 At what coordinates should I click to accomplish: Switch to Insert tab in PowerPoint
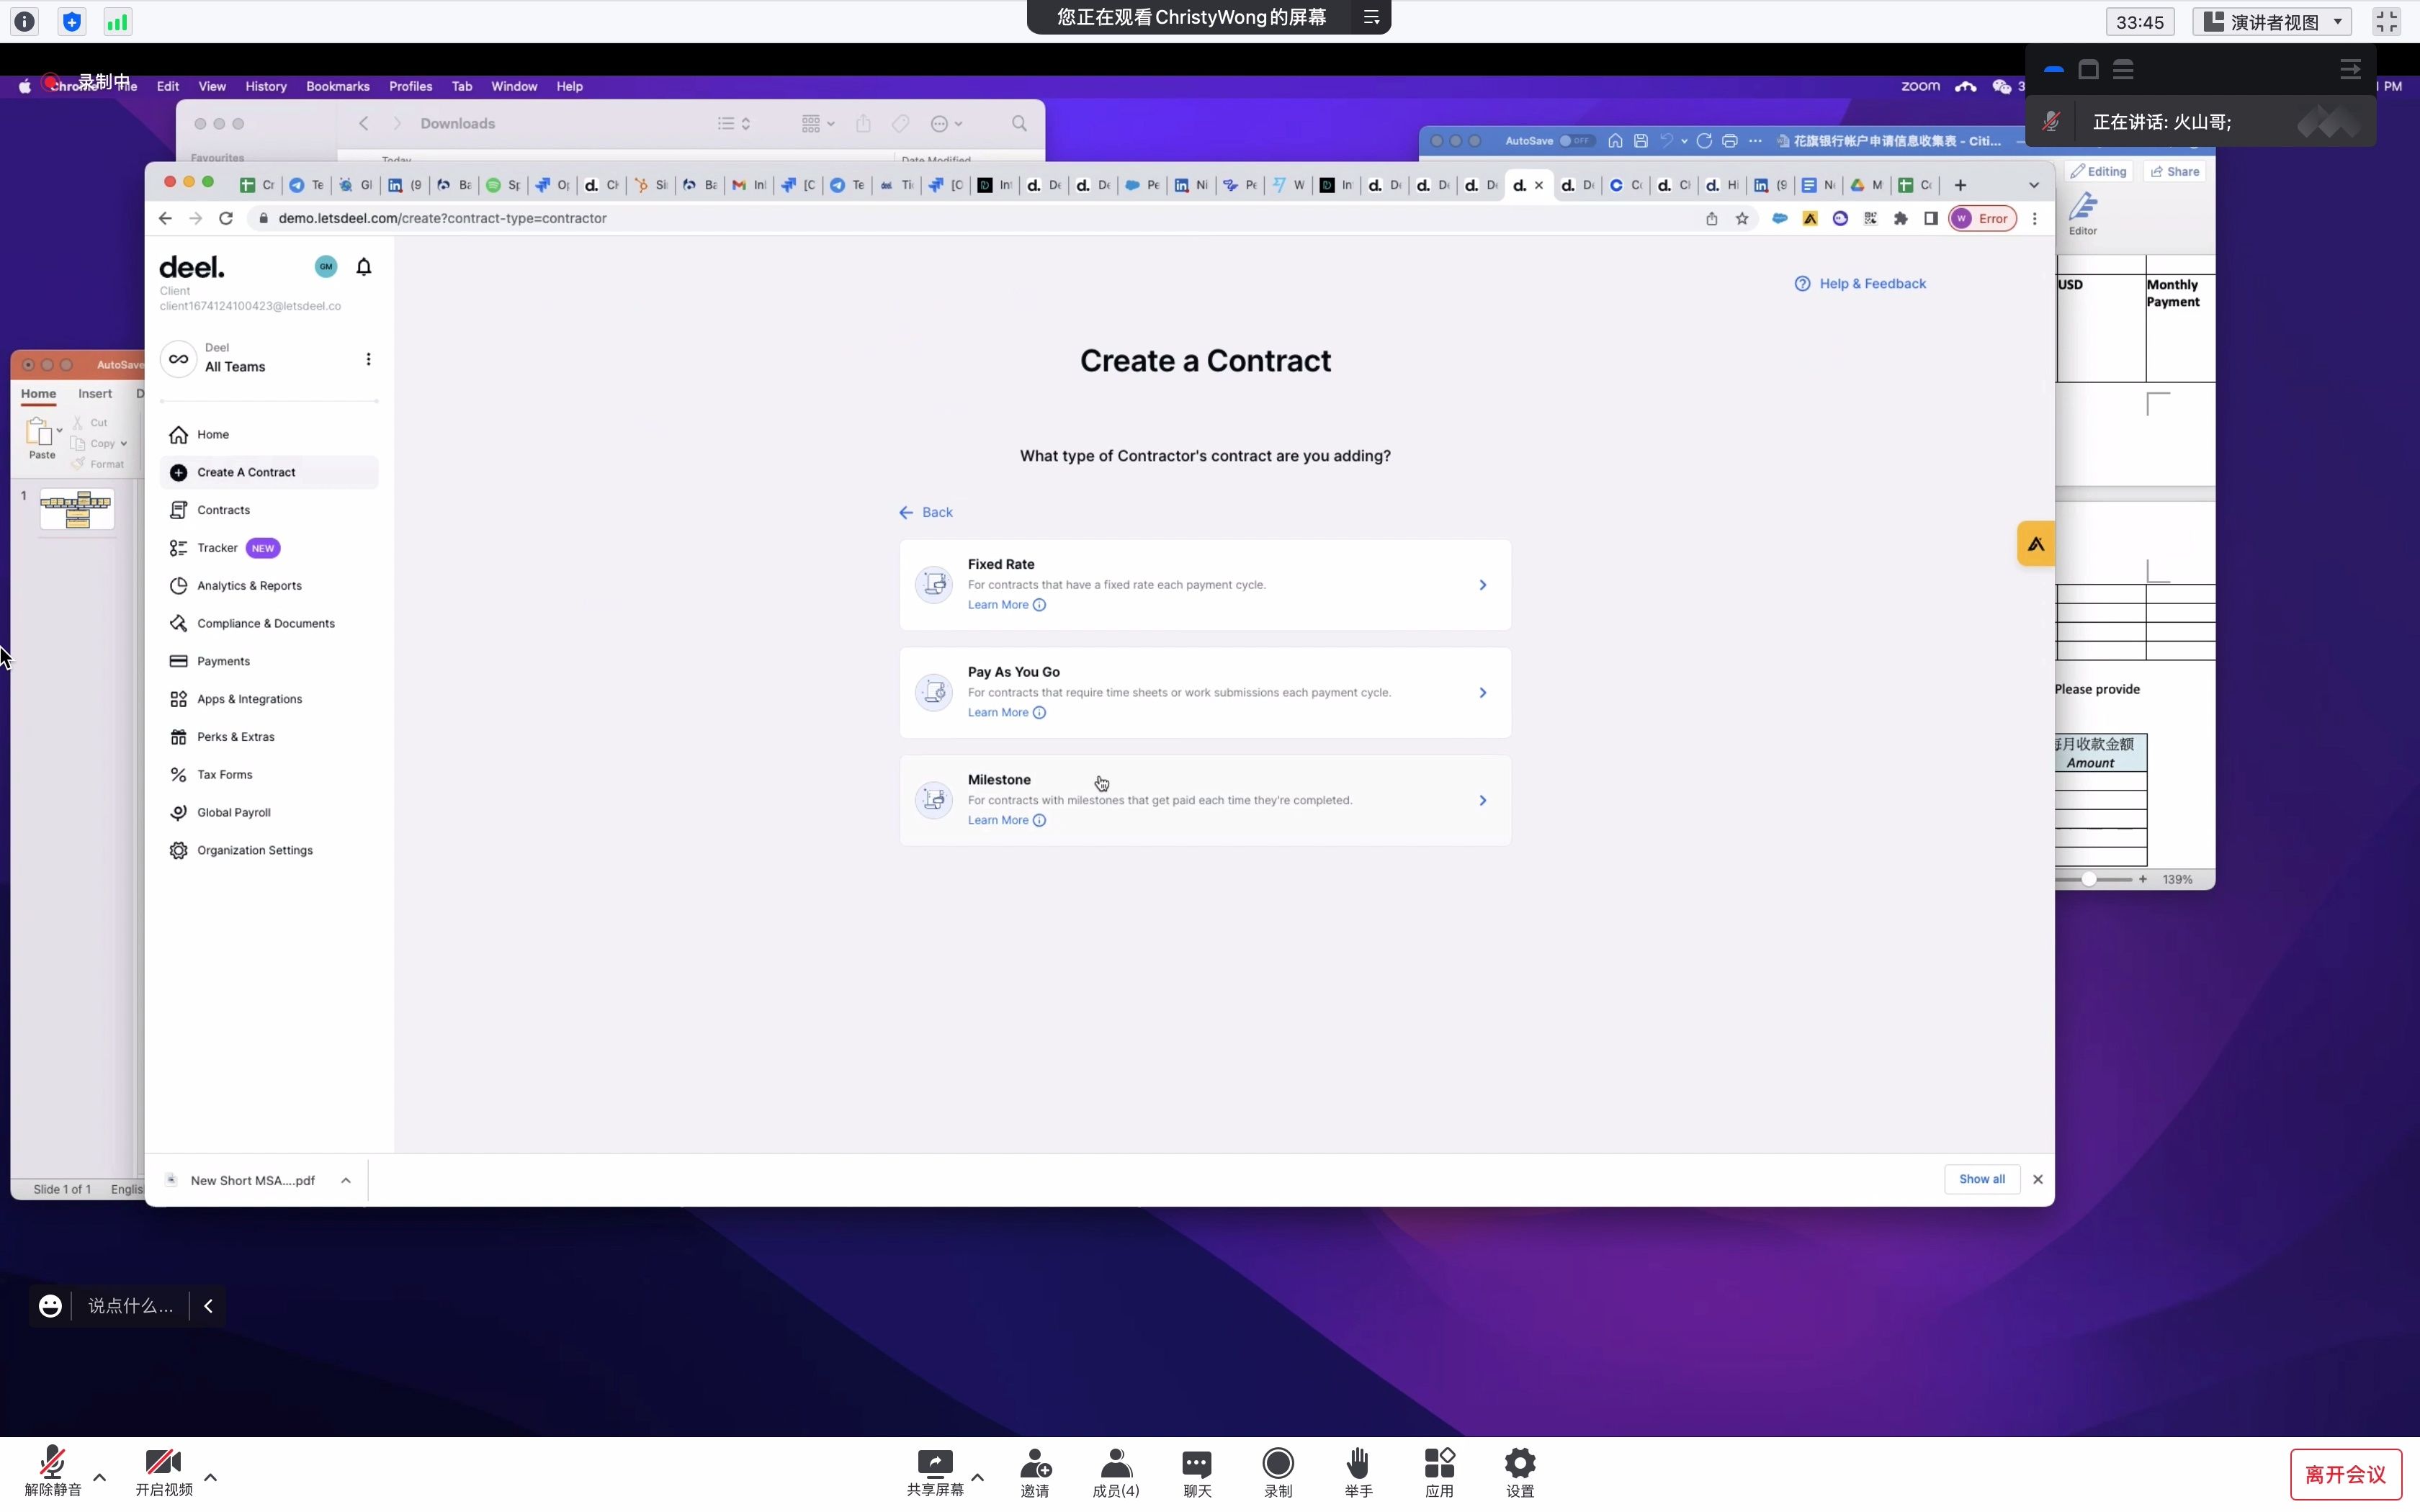point(95,394)
